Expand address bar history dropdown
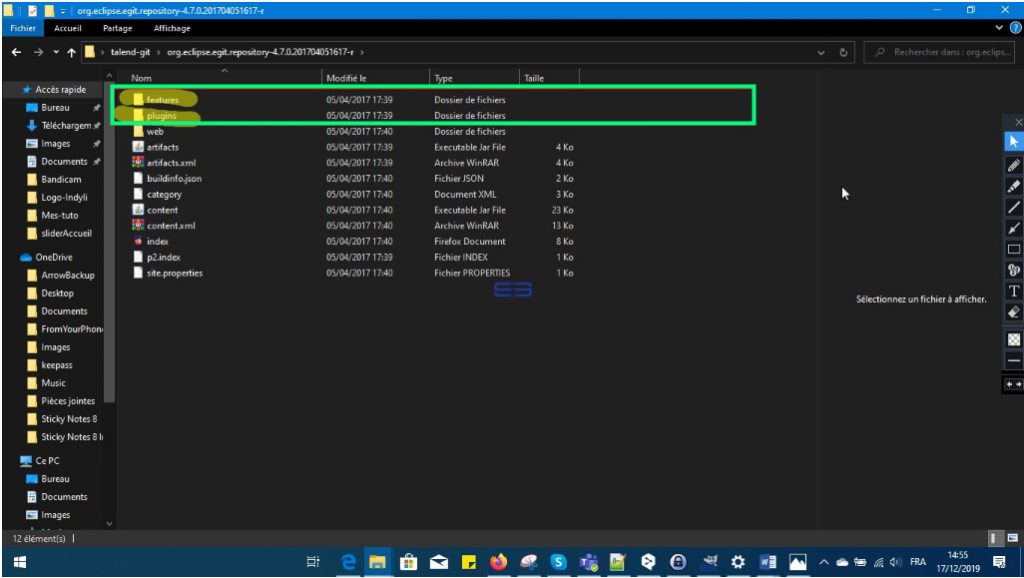This screenshot has height=578, width=1024. (821, 52)
